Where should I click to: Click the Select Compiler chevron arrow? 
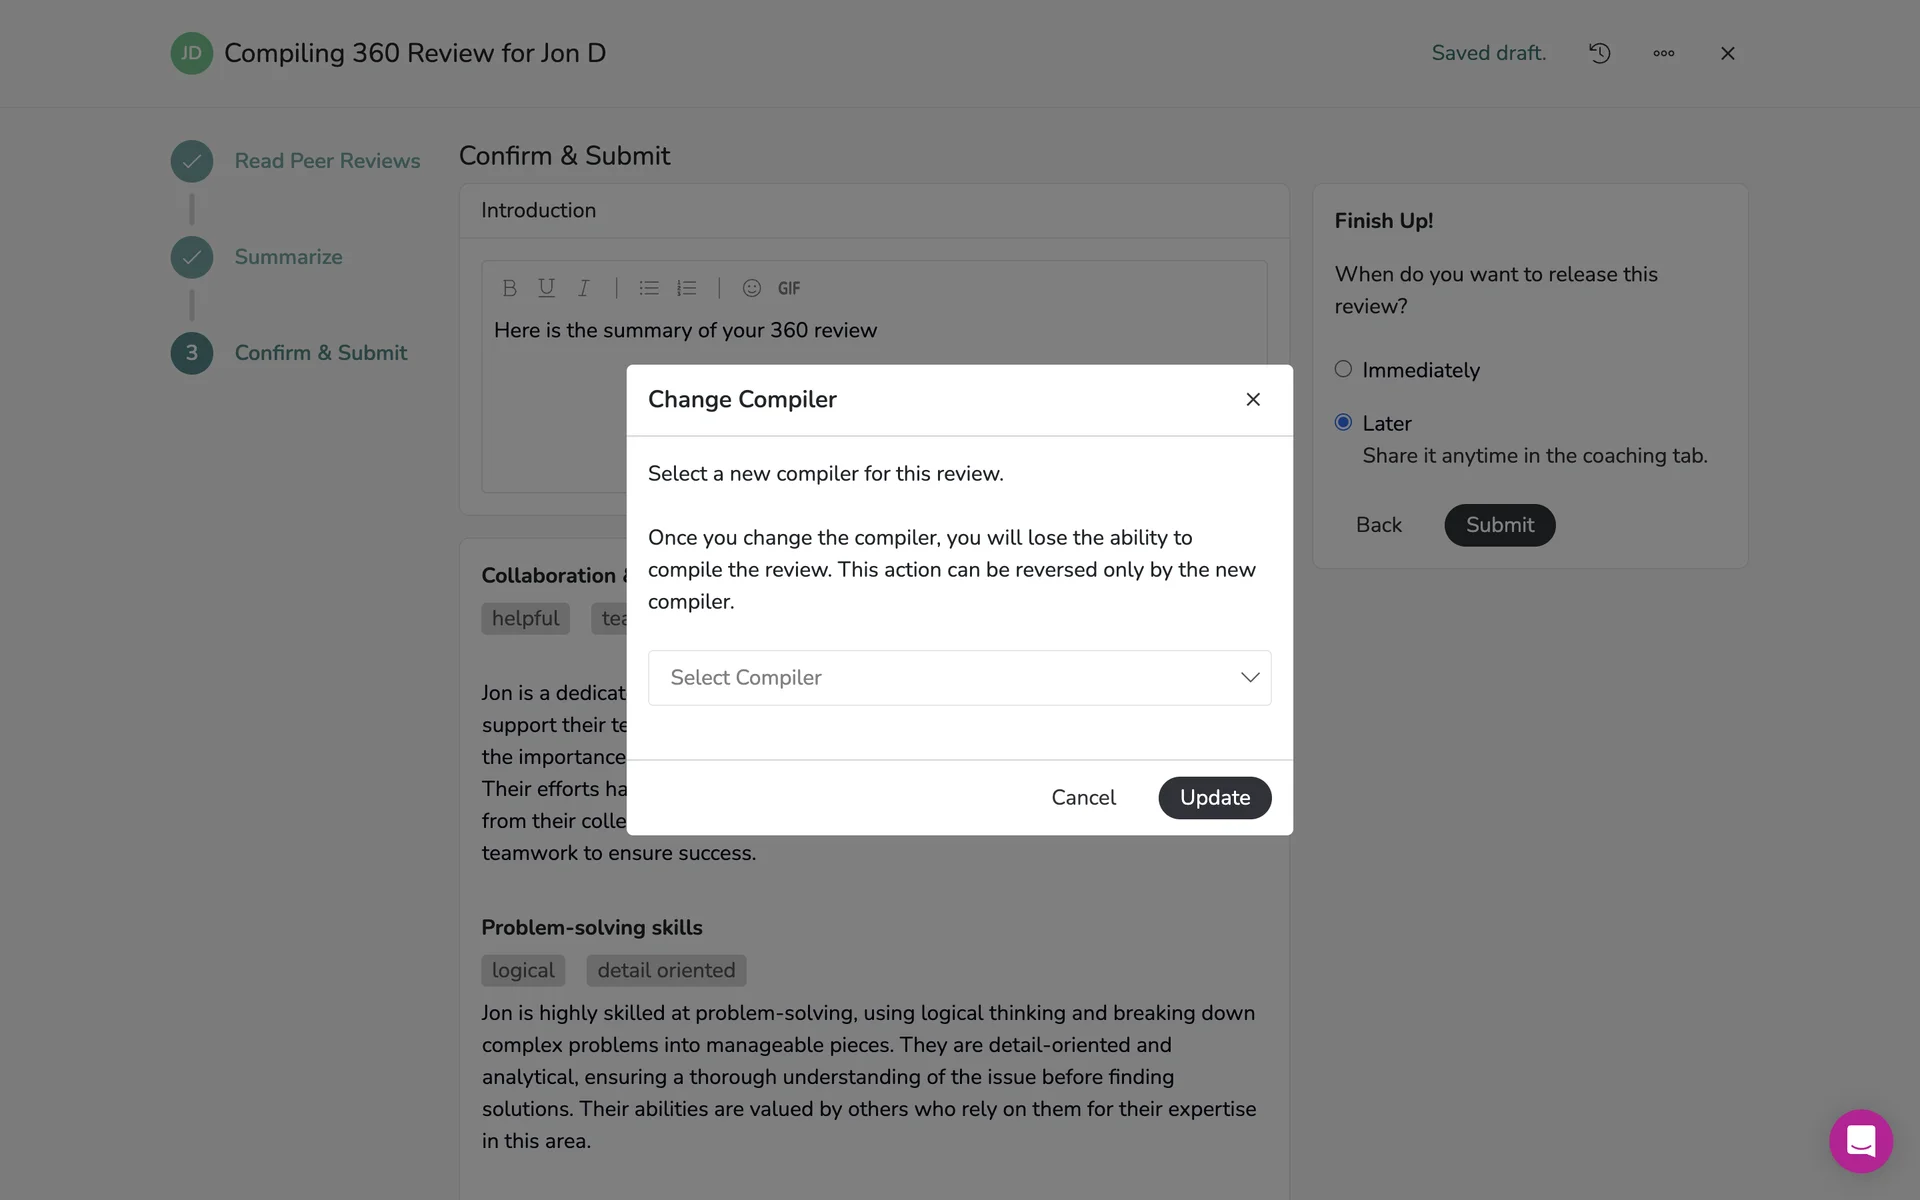pyautogui.click(x=1249, y=678)
